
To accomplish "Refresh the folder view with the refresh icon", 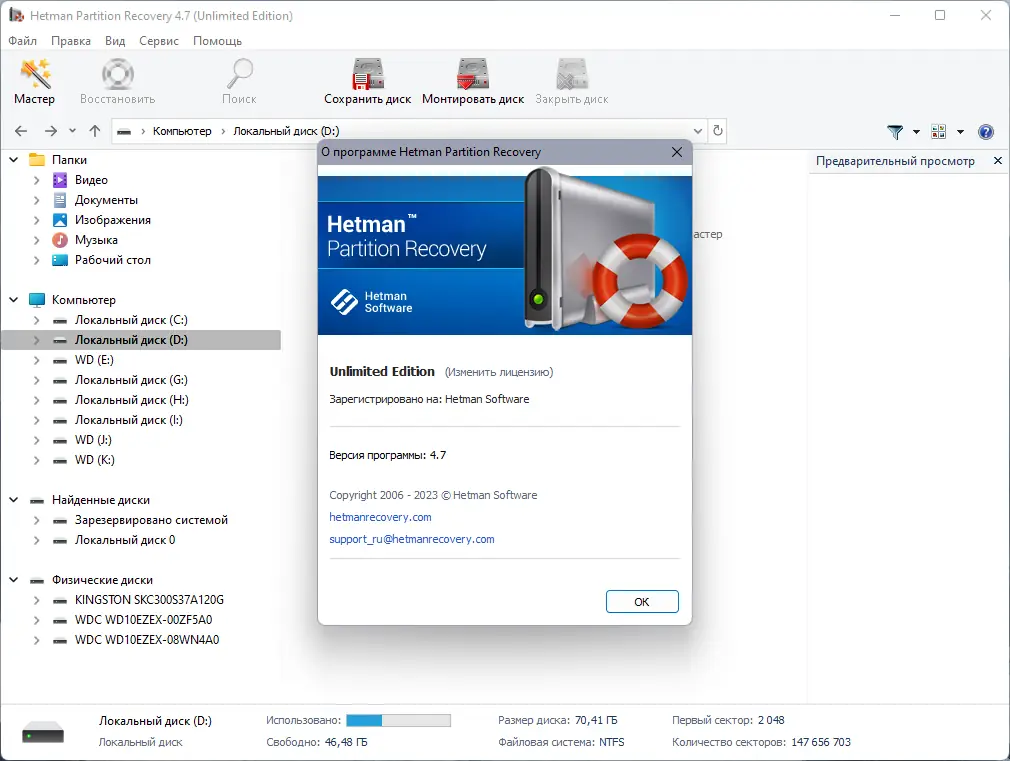I will (717, 131).
